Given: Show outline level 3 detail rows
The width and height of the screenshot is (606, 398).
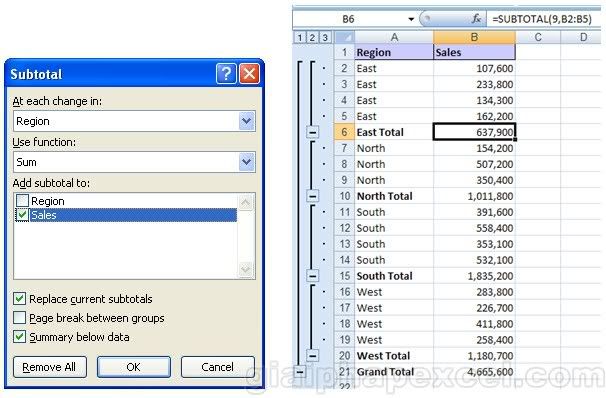Looking at the screenshot, I should click(x=325, y=37).
